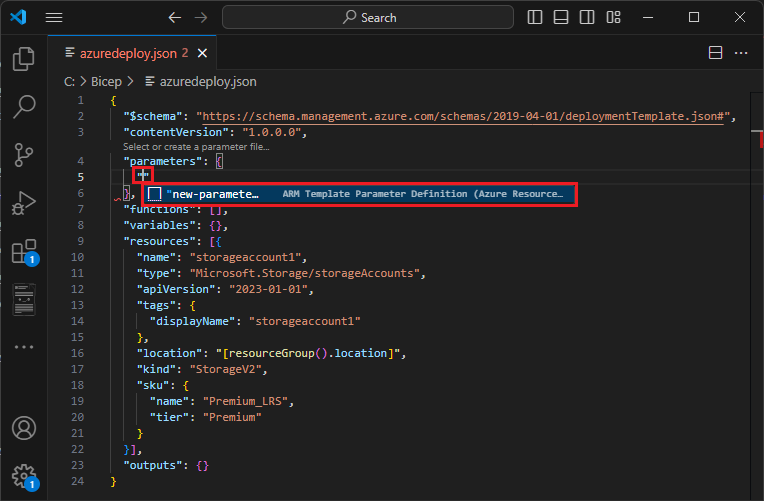
Task: Click the VS Code logo icon
Action: coord(19,18)
